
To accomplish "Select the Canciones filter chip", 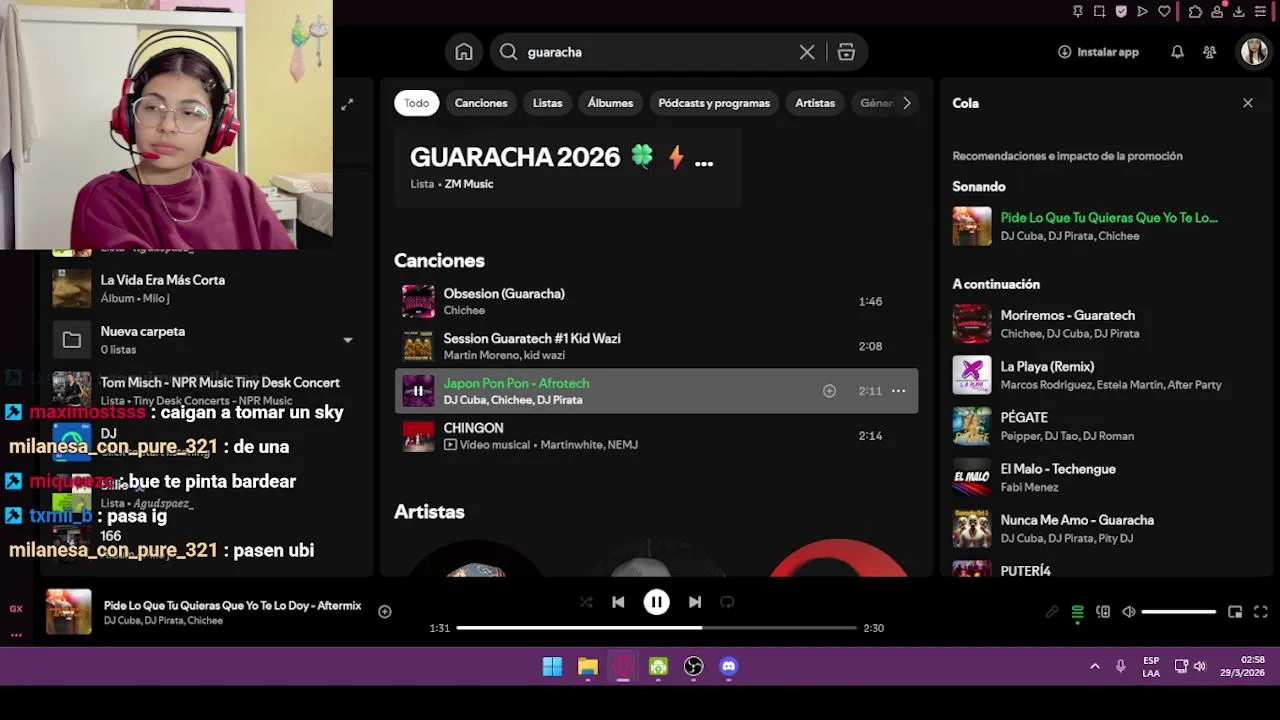I will point(481,103).
